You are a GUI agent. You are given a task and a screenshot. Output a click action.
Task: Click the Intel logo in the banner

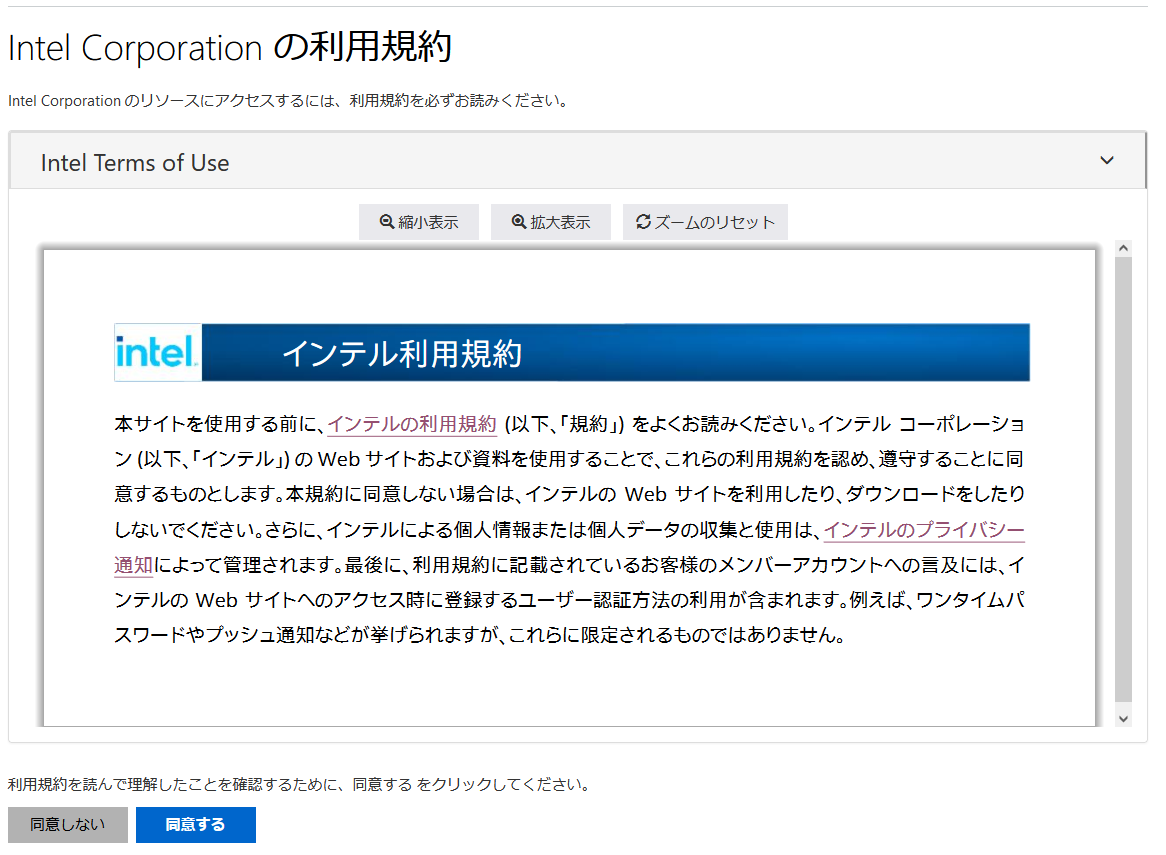pyautogui.click(x=158, y=352)
